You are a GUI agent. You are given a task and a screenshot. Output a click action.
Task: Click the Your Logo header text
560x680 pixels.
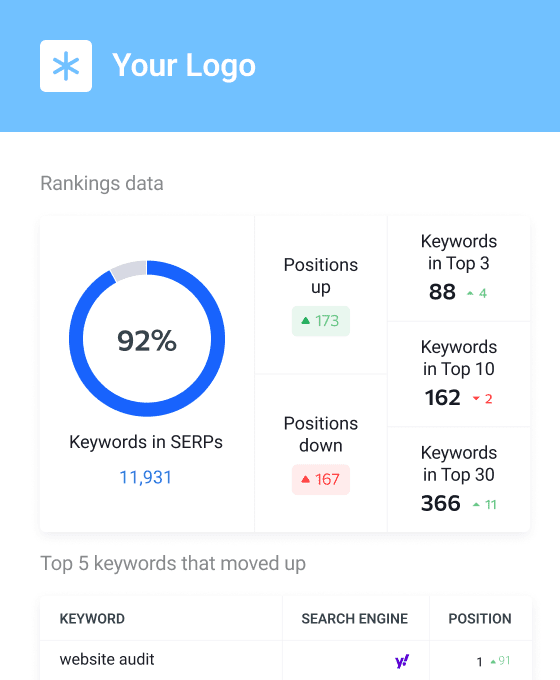tap(184, 66)
